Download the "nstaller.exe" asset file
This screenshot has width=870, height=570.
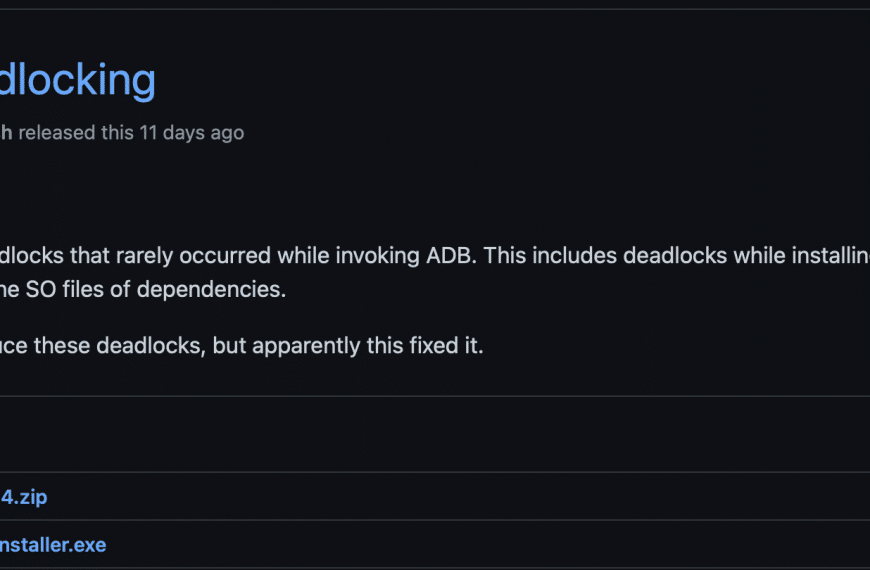(x=53, y=545)
